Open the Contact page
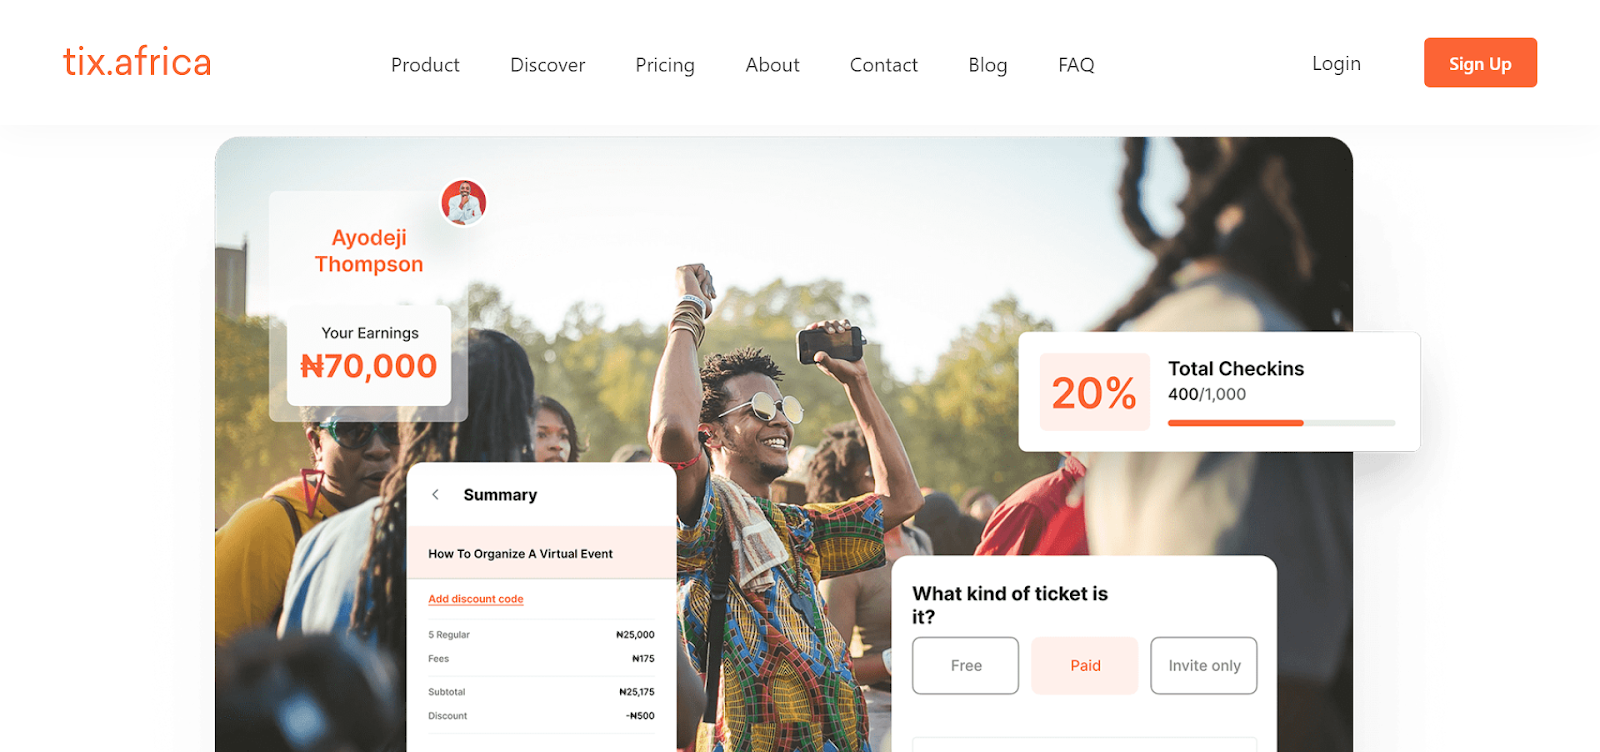This screenshot has height=752, width=1600. [x=884, y=65]
